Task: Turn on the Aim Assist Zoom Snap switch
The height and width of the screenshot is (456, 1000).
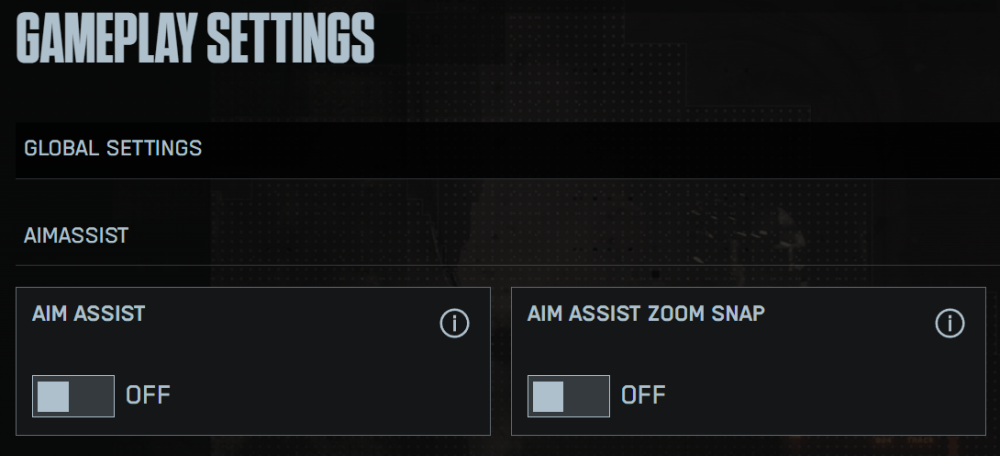Action: point(568,396)
